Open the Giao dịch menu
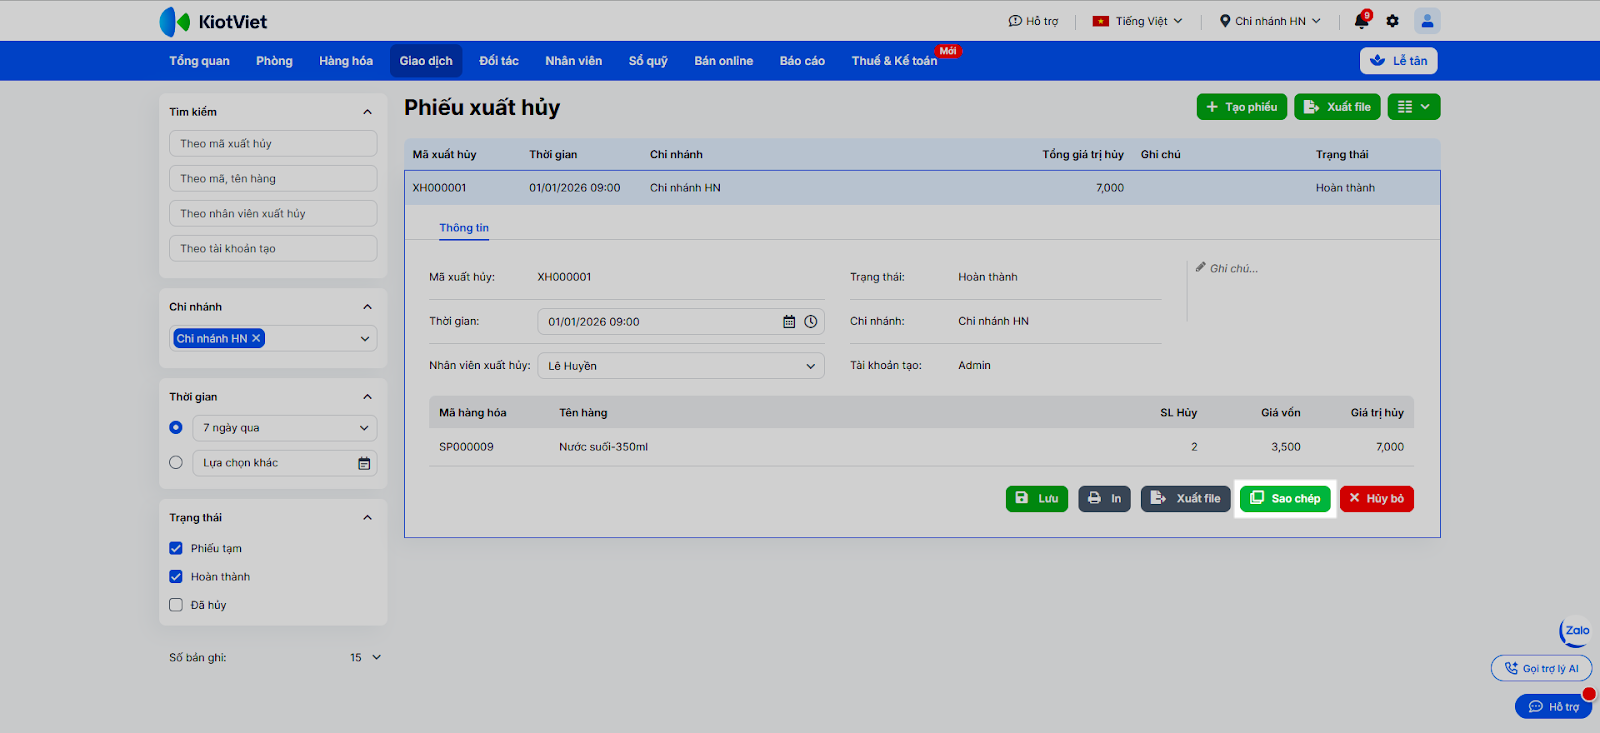Viewport: 1600px width, 733px height. coord(426,61)
